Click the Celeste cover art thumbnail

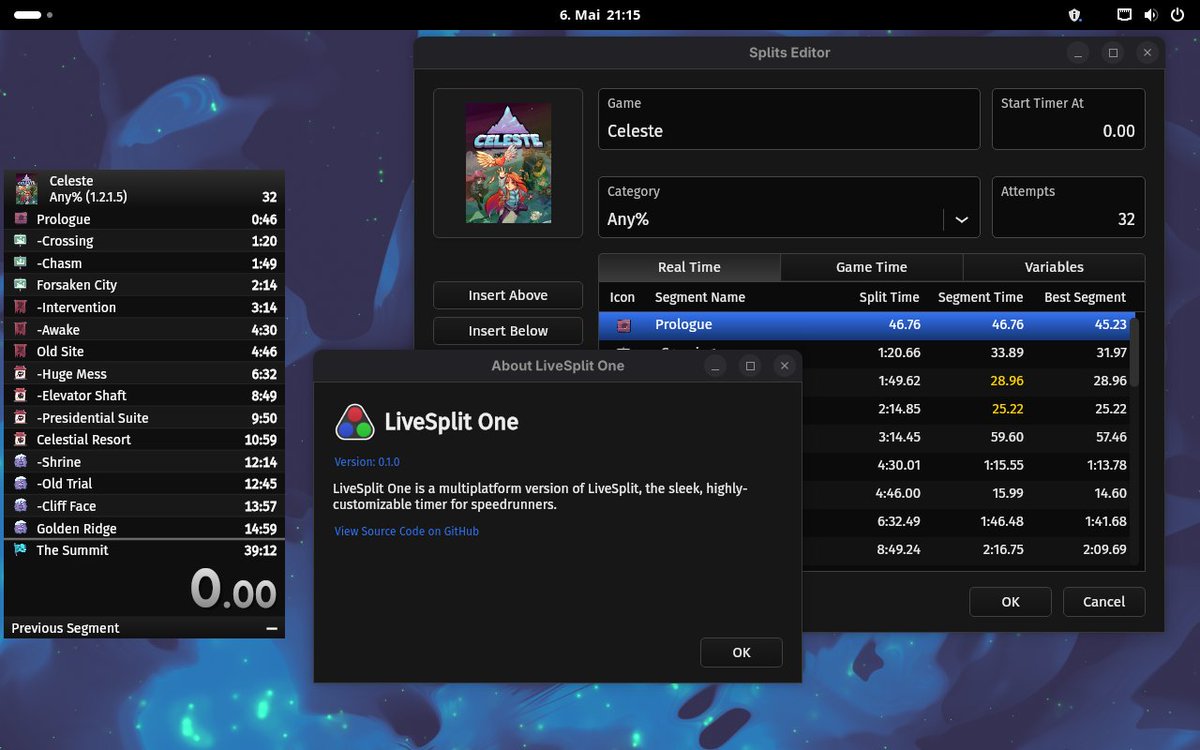508,163
